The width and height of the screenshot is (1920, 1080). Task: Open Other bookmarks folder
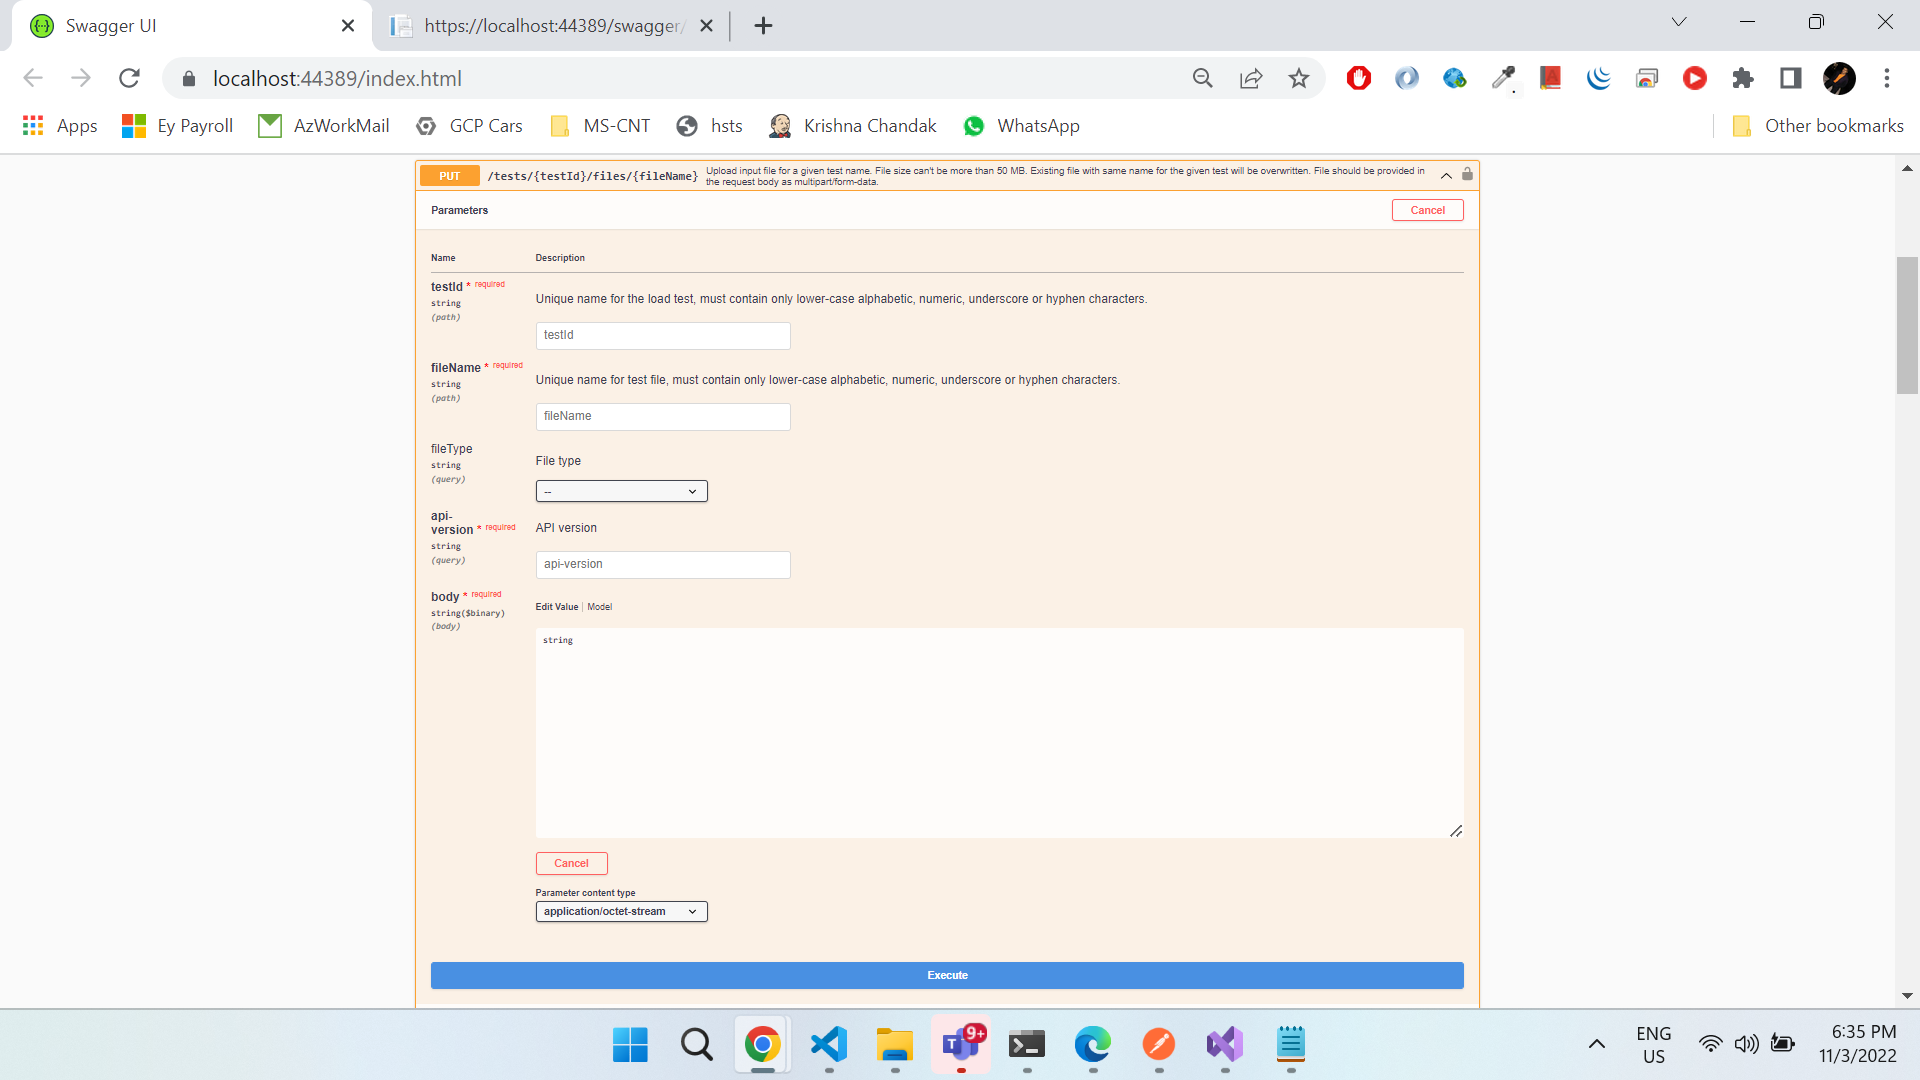(x=1818, y=126)
